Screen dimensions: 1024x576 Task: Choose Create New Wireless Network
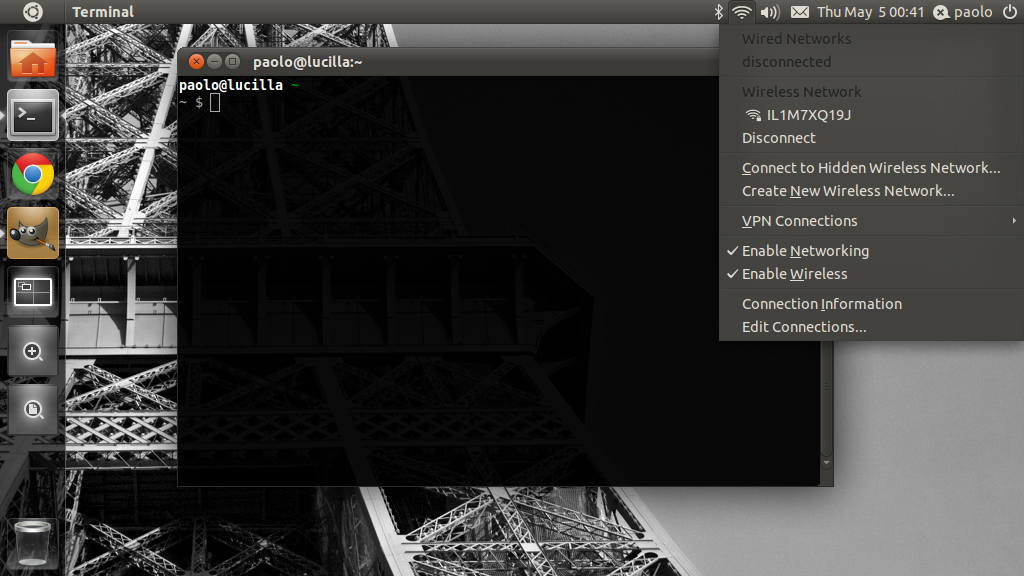coord(871,191)
